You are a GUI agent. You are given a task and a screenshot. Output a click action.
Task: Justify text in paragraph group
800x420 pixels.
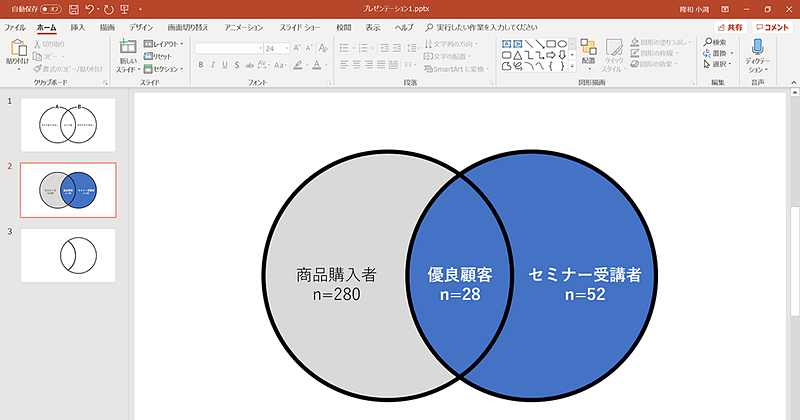tap(381, 65)
